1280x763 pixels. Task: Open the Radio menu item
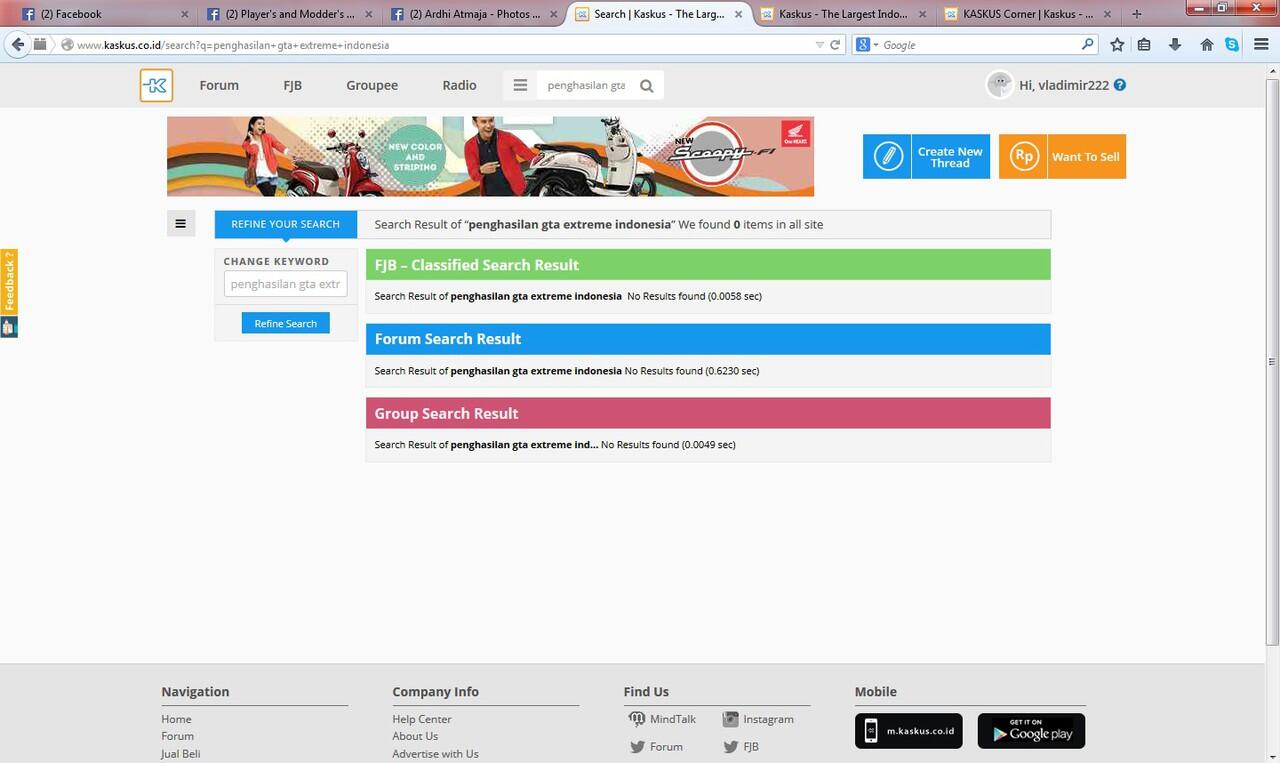pyautogui.click(x=459, y=85)
